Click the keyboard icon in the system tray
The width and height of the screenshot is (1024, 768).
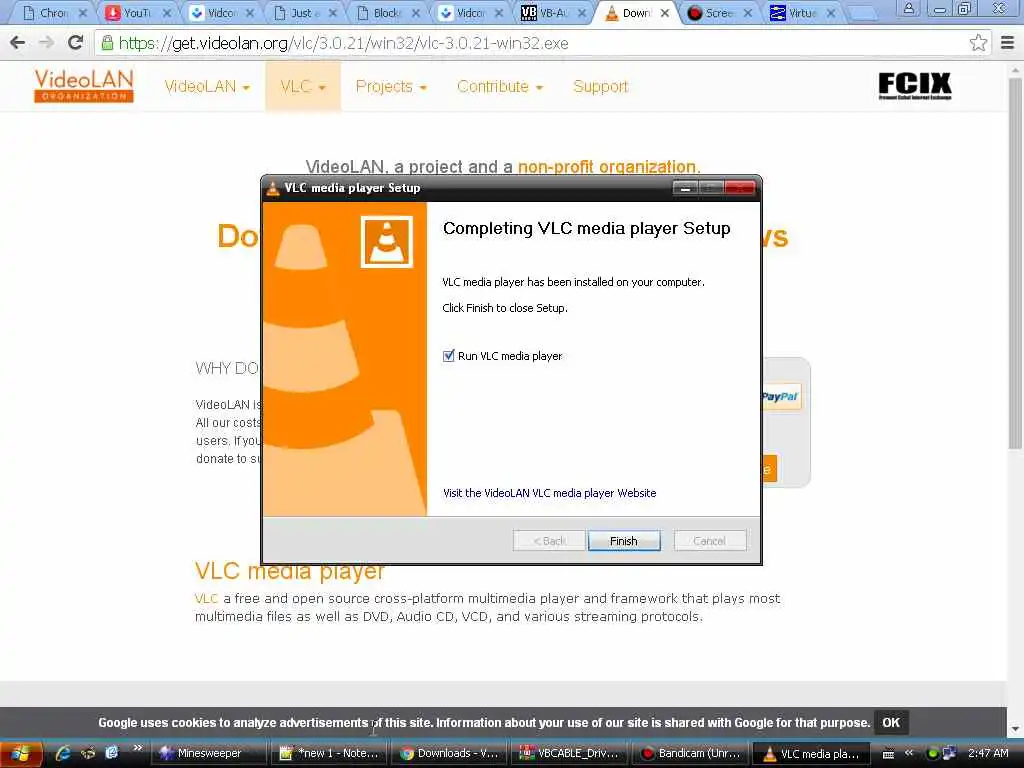[x=888, y=754]
